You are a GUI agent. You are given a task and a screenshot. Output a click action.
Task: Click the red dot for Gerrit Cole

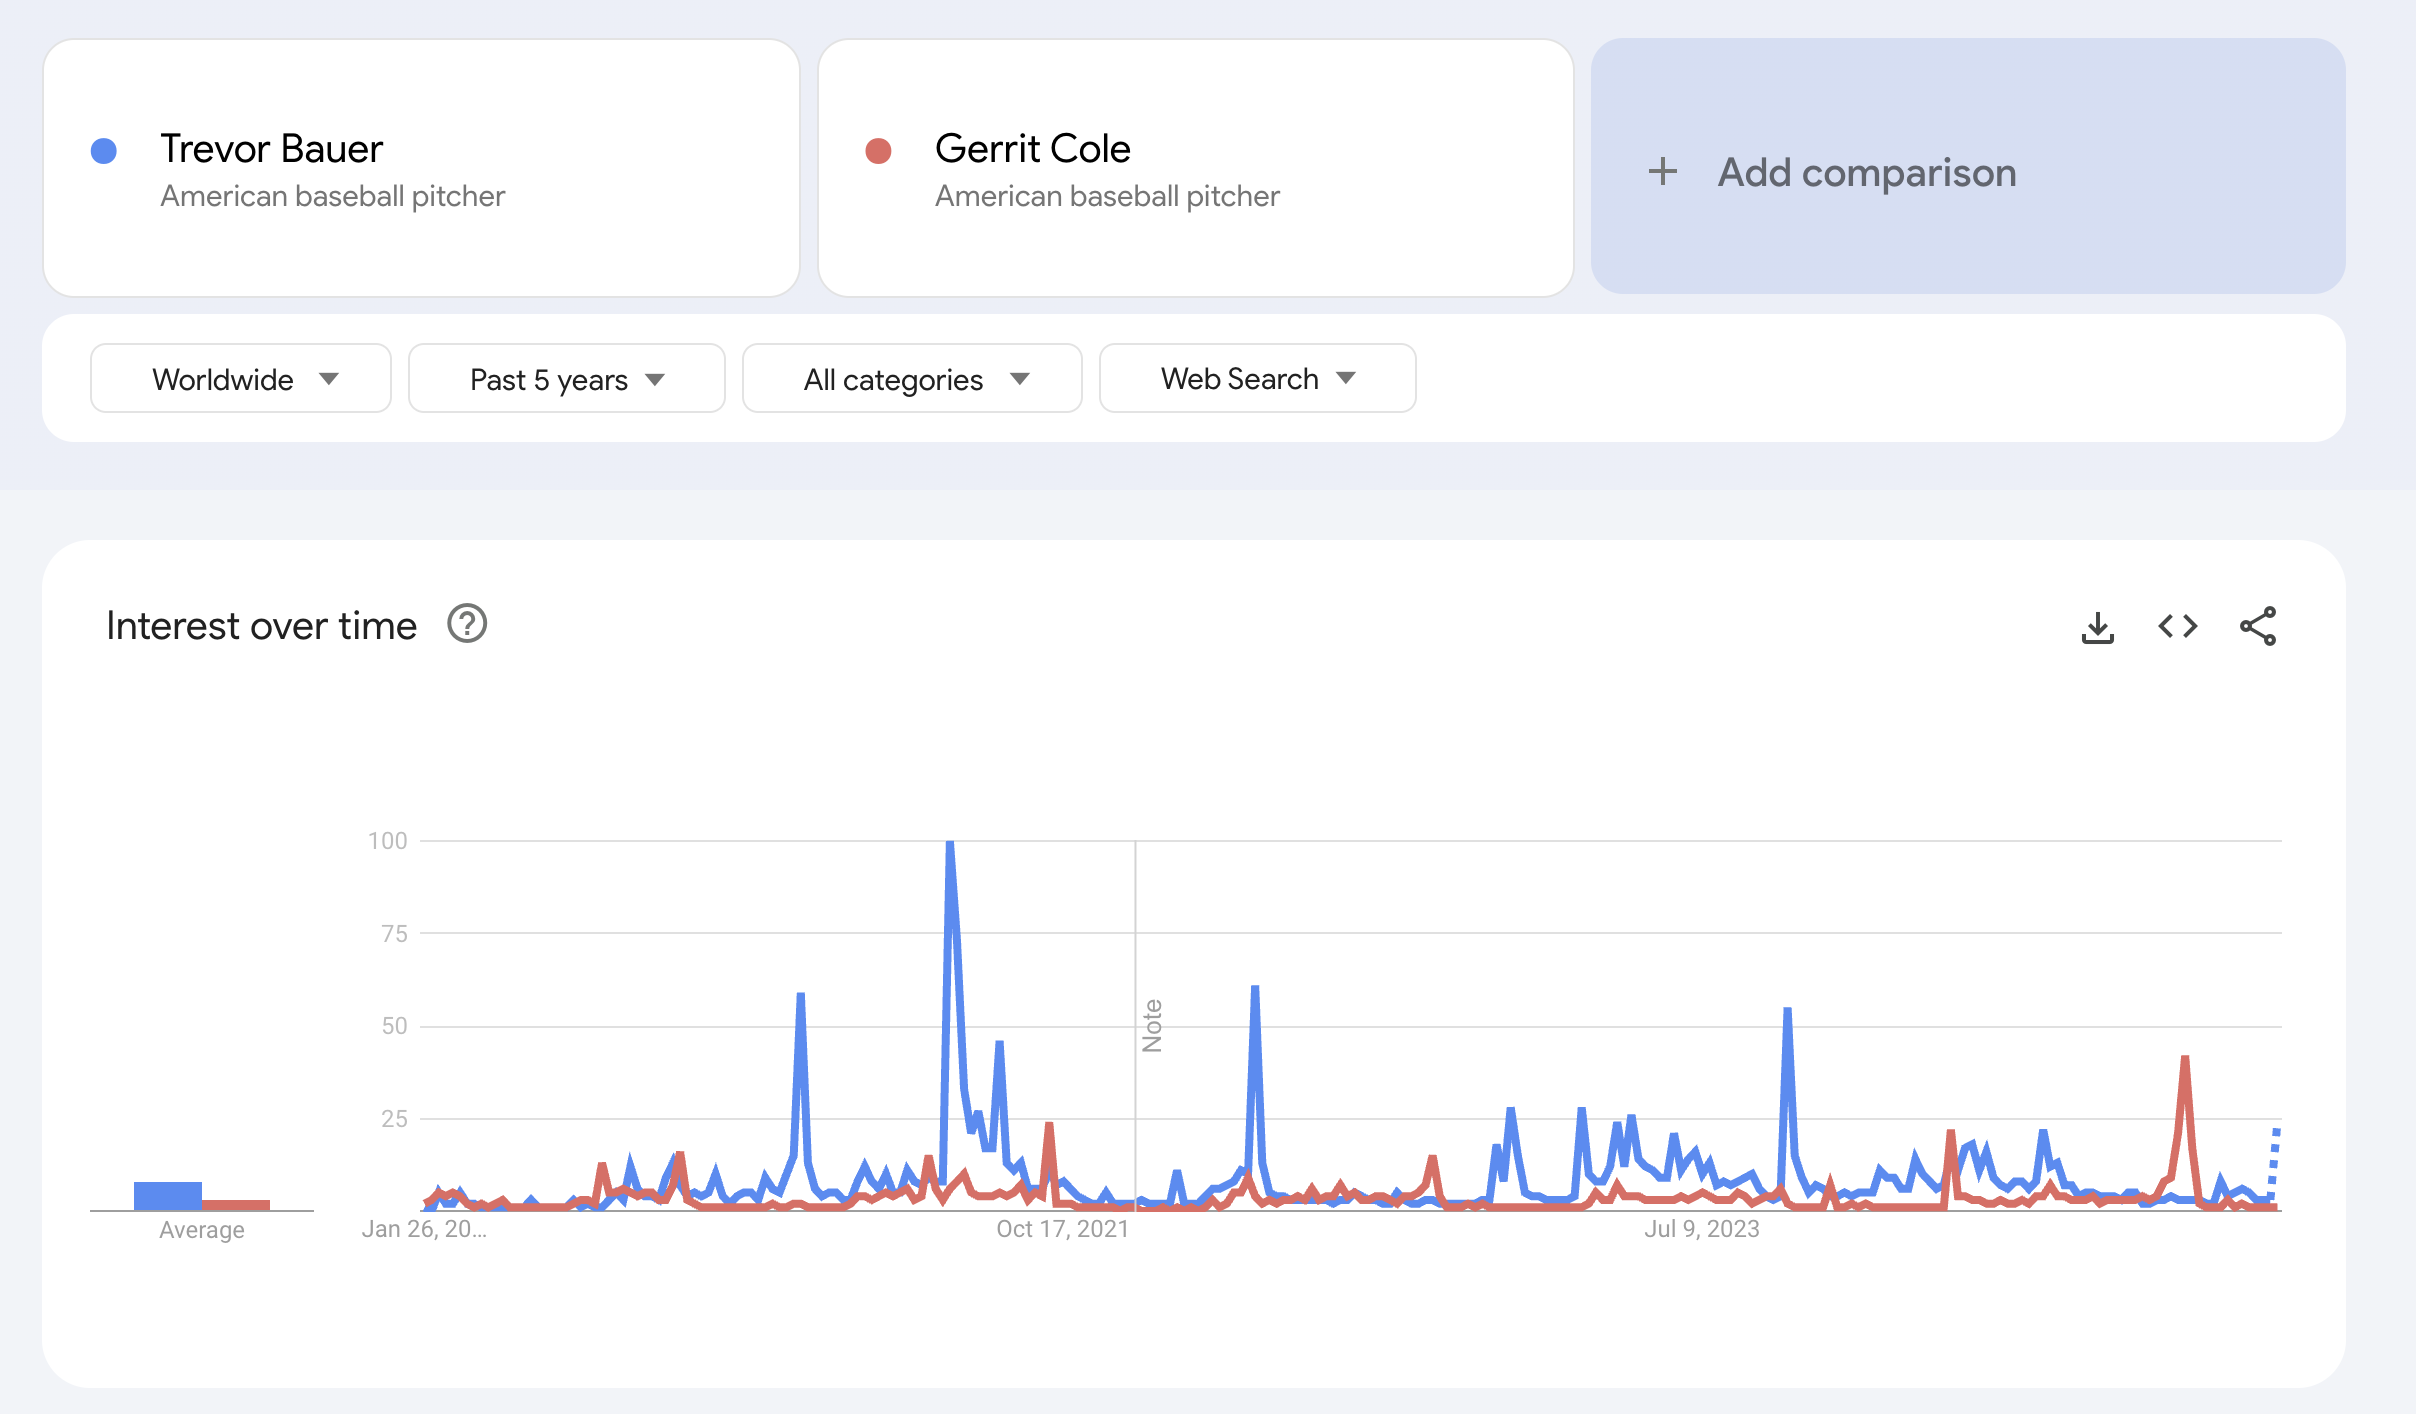point(878,150)
